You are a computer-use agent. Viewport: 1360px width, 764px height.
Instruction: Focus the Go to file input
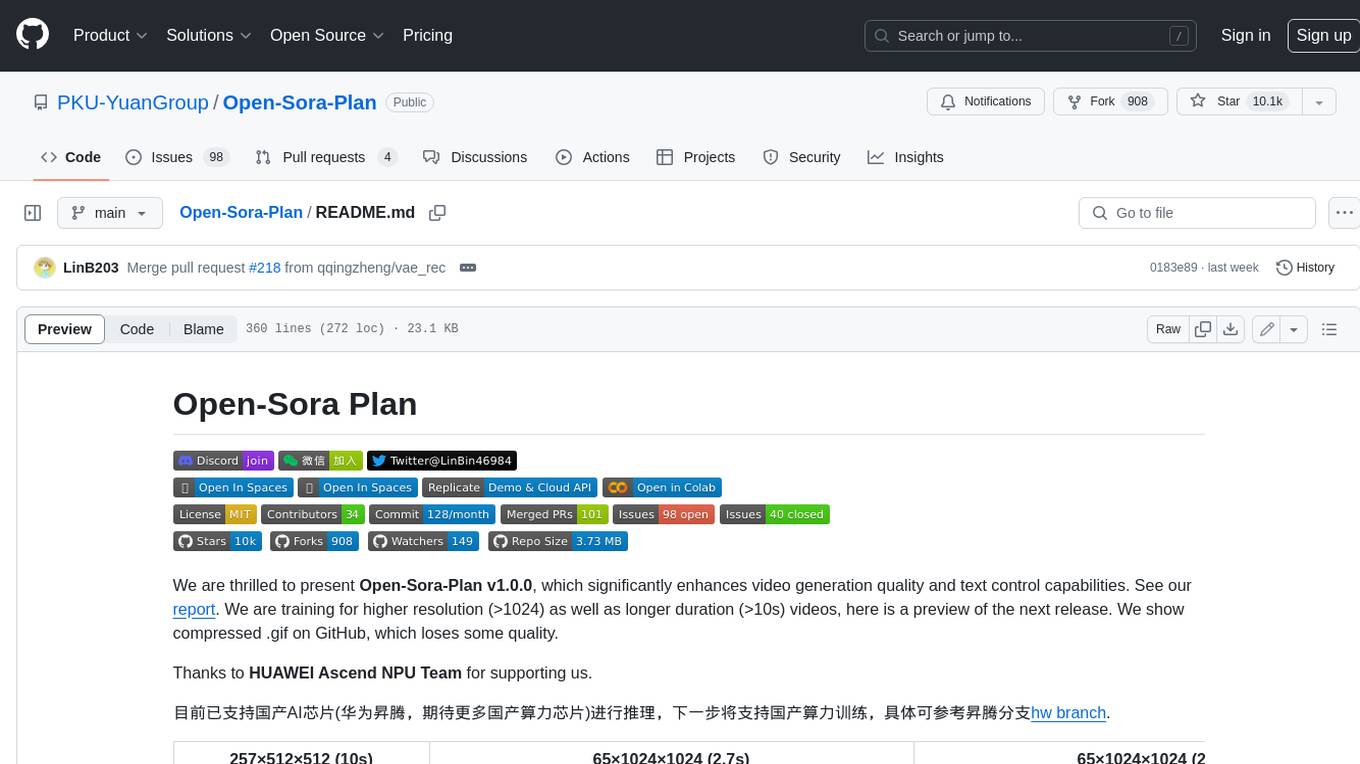pyautogui.click(x=1197, y=213)
